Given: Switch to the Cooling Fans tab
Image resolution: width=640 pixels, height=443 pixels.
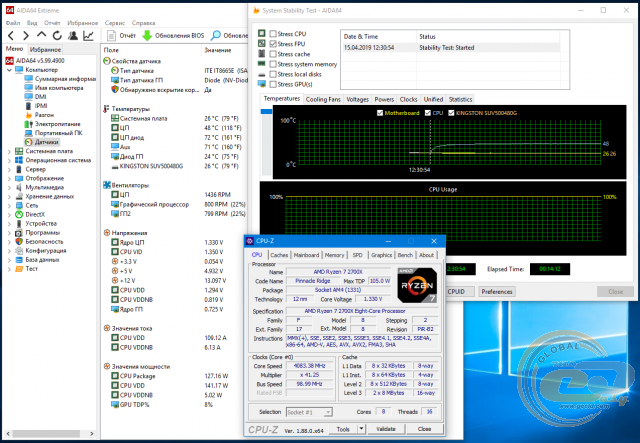Looking at the screenshot, I should click(323, 99).
